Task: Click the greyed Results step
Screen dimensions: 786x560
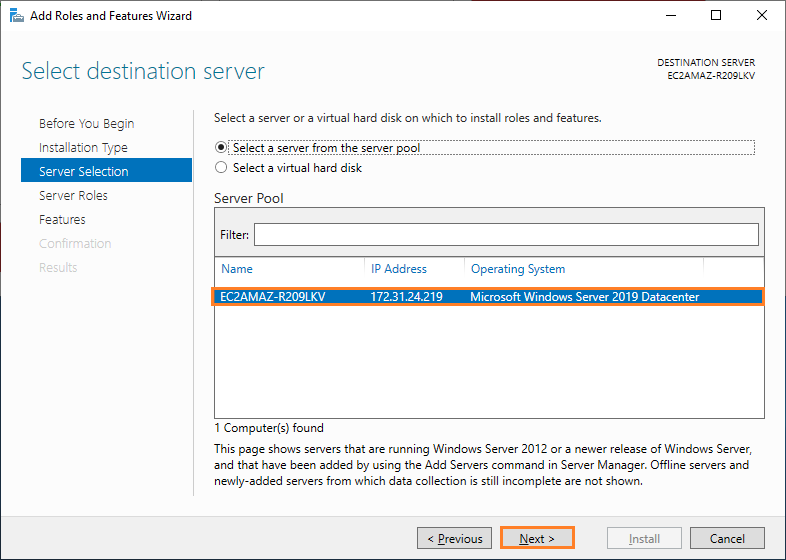Action: [58, 268]
